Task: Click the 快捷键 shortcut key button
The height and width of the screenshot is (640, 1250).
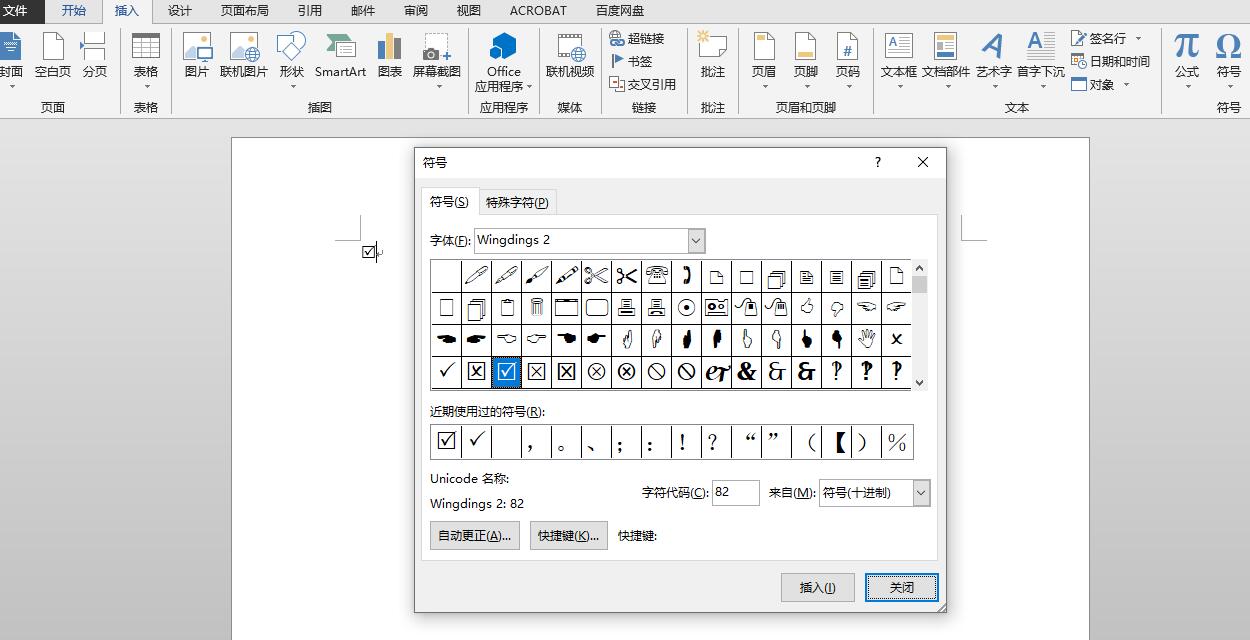Action: pyautogui.click(x=568, y=536)
